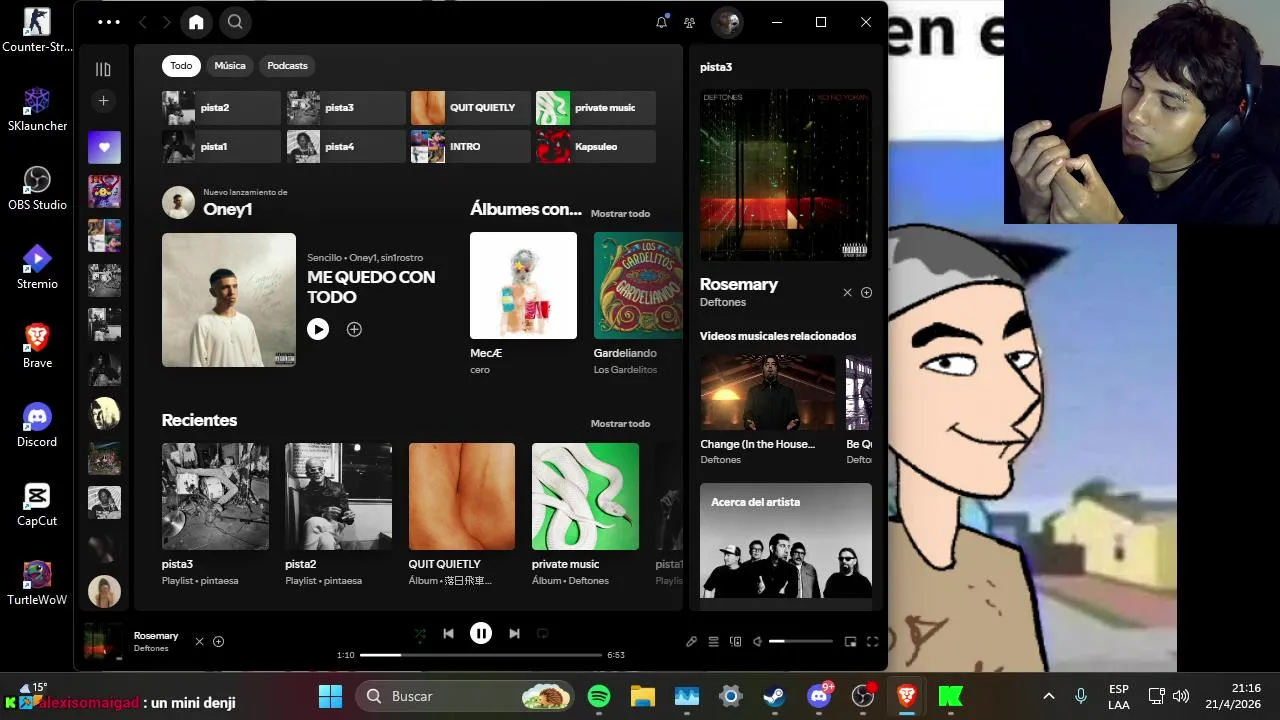Open pista4 shortcut tile

pyautogui.click(x=346, y=146)
